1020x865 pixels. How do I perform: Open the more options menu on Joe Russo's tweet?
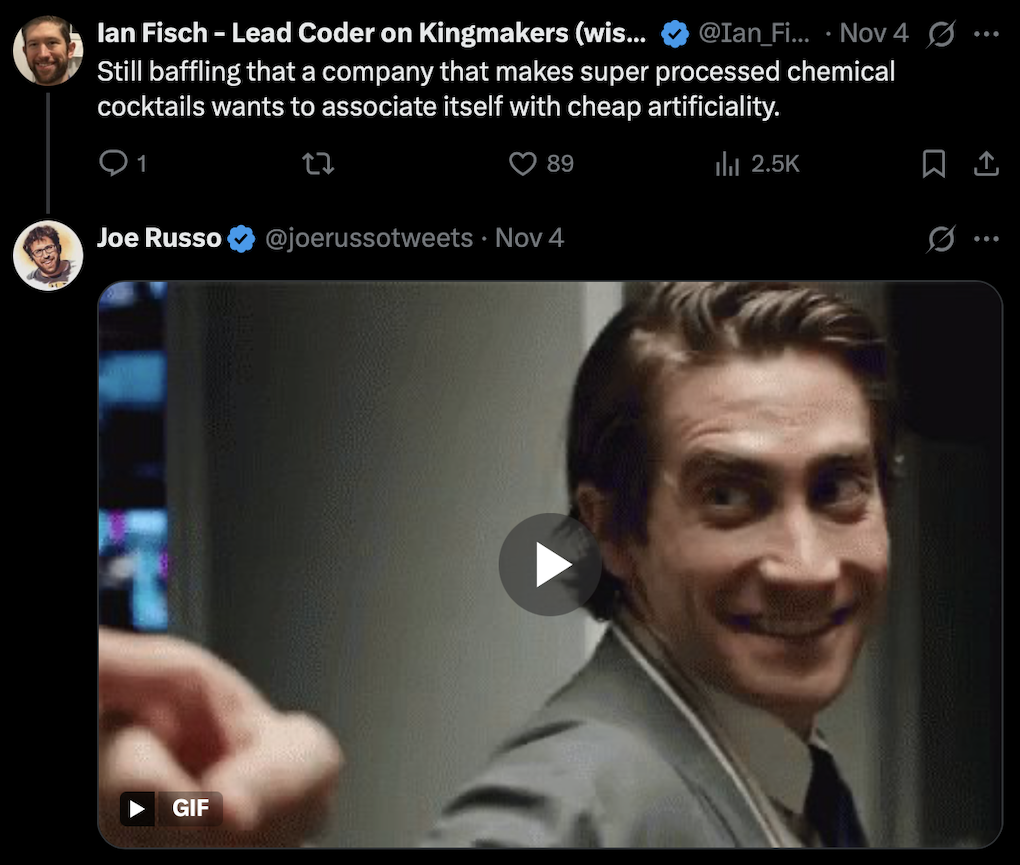986,238
